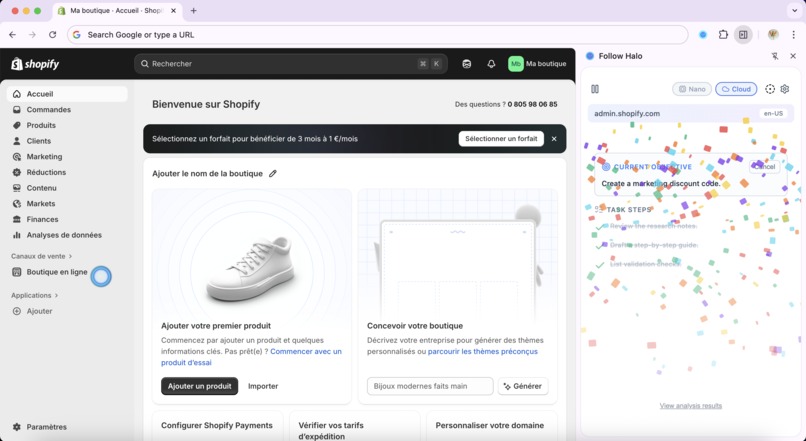This screenshot has height=441, width=806.
Task: Click the Générer button
Action: coord(523,386)
